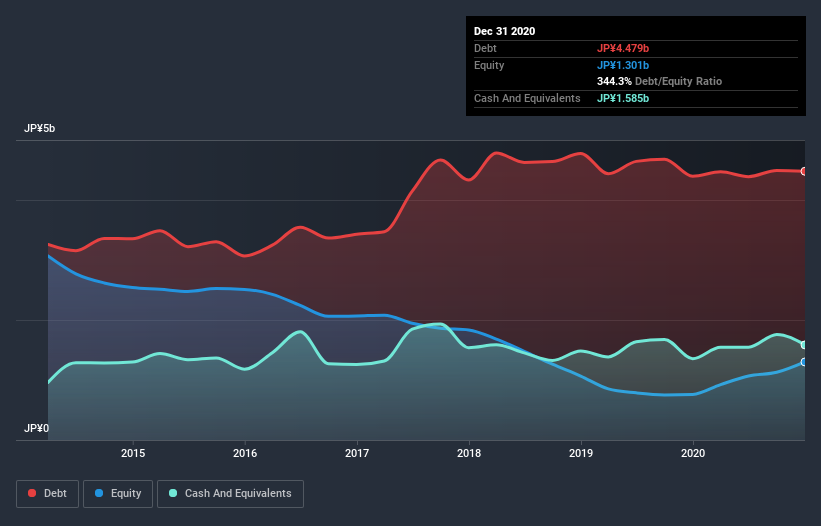Toggle Cash And Equivalents legend button

(x=230, y=494)
